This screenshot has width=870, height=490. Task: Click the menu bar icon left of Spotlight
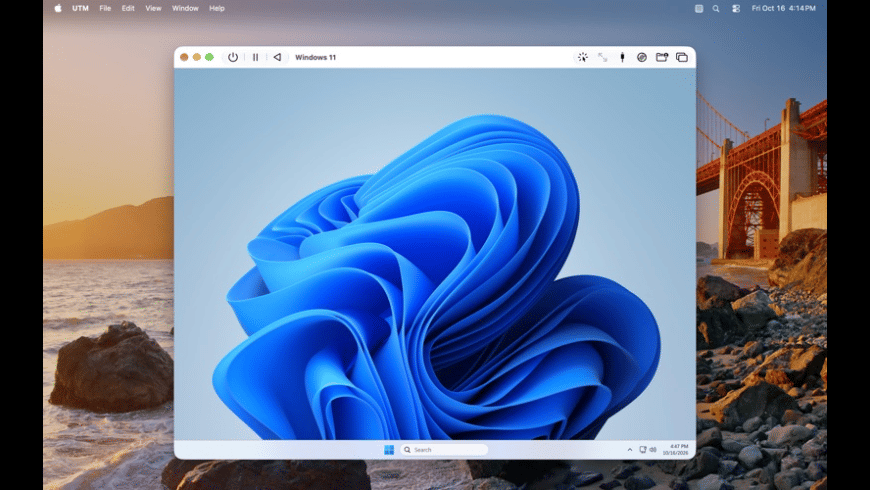click(x=699, y=8)
